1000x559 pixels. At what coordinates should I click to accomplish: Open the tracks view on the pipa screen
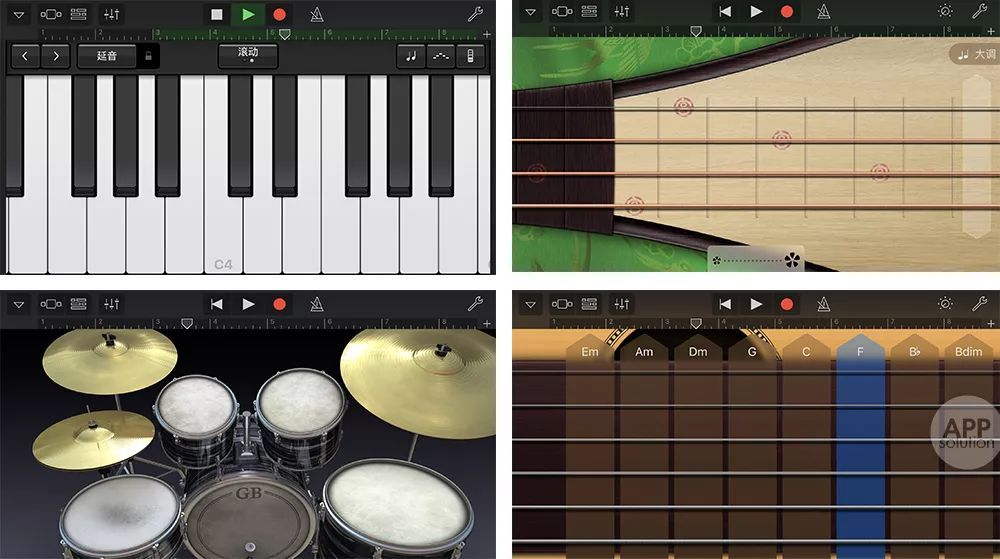pos(590,12)
